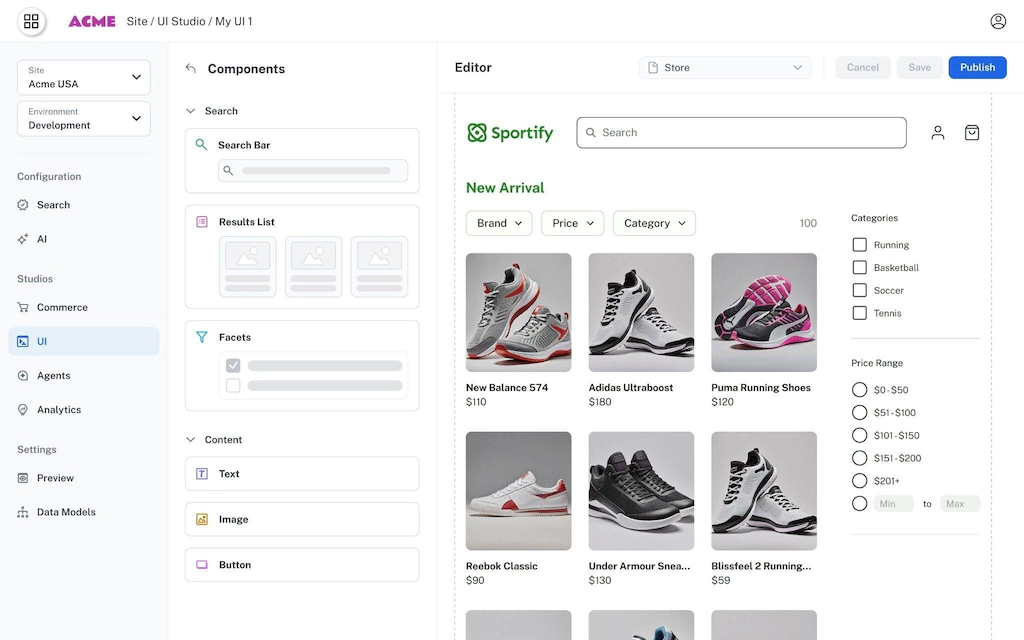This screenshot has height=640, width=1024.
Task: Check the Basketball category checkbox
Action: [x=859, y=268]
